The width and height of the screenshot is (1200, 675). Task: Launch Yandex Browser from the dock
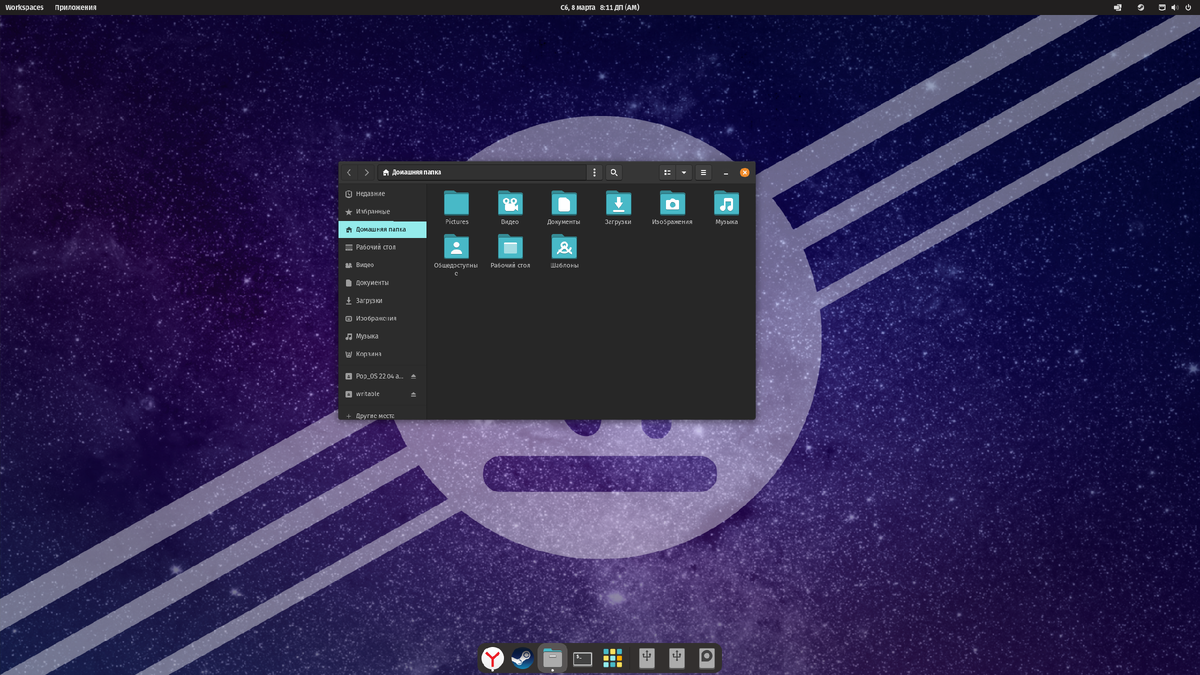492,658
